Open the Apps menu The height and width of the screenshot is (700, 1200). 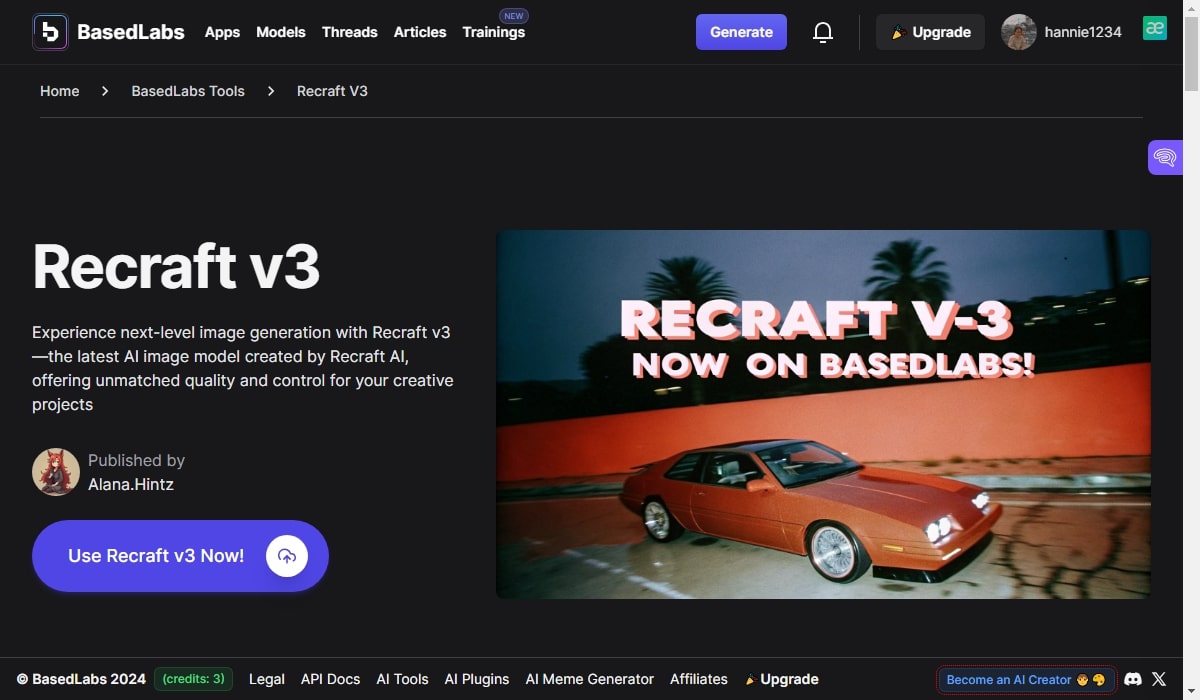pos(222,32)
